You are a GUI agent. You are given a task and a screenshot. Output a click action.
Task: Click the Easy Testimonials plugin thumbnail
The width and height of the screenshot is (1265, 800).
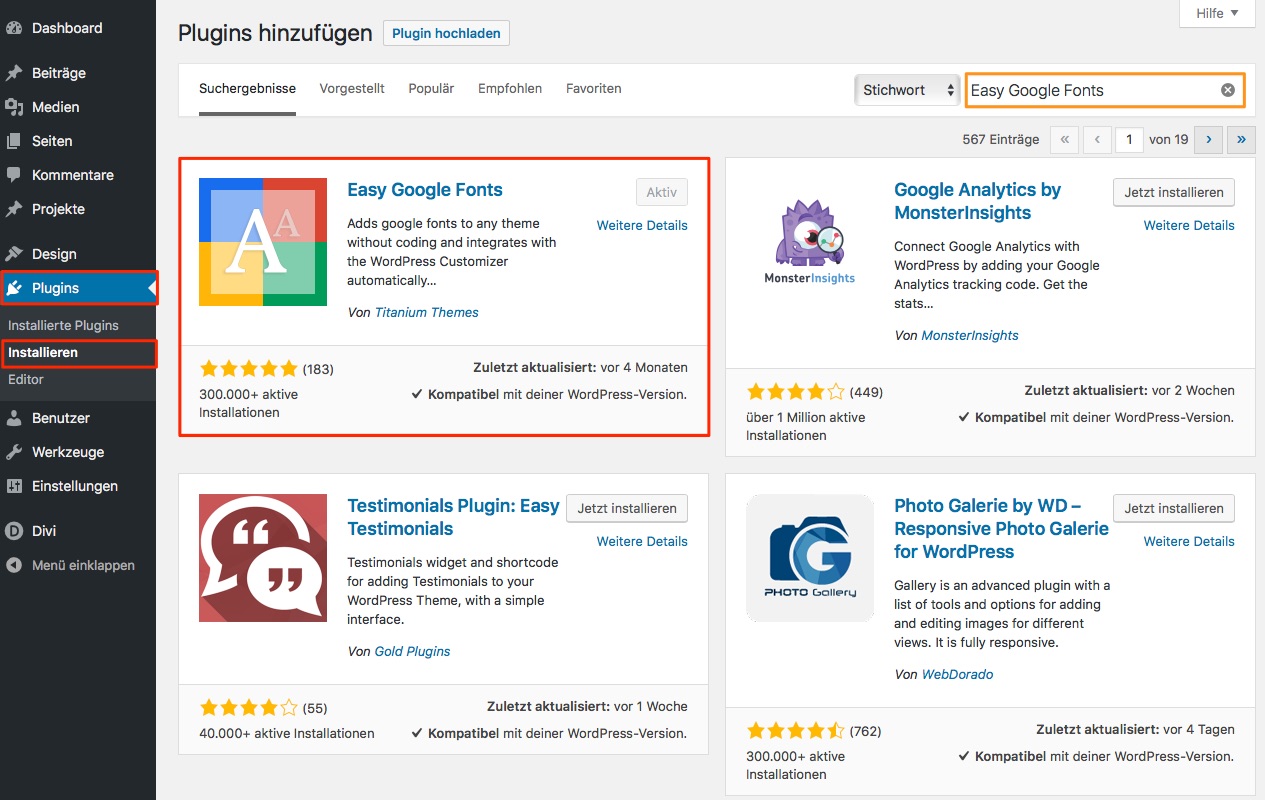coord(263,558)
